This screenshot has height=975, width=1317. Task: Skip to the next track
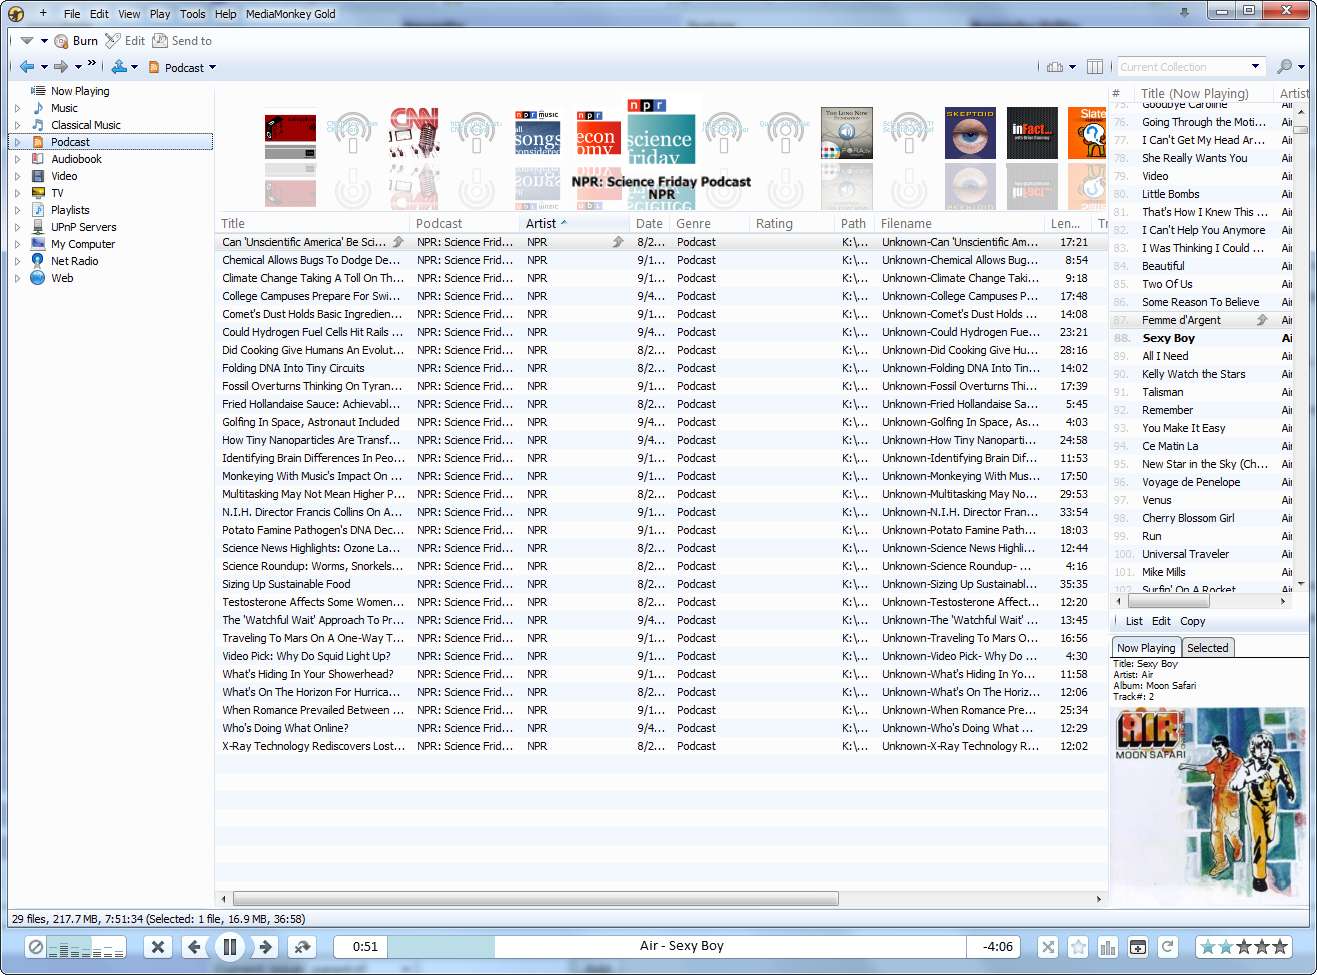(x=265, y=946)
